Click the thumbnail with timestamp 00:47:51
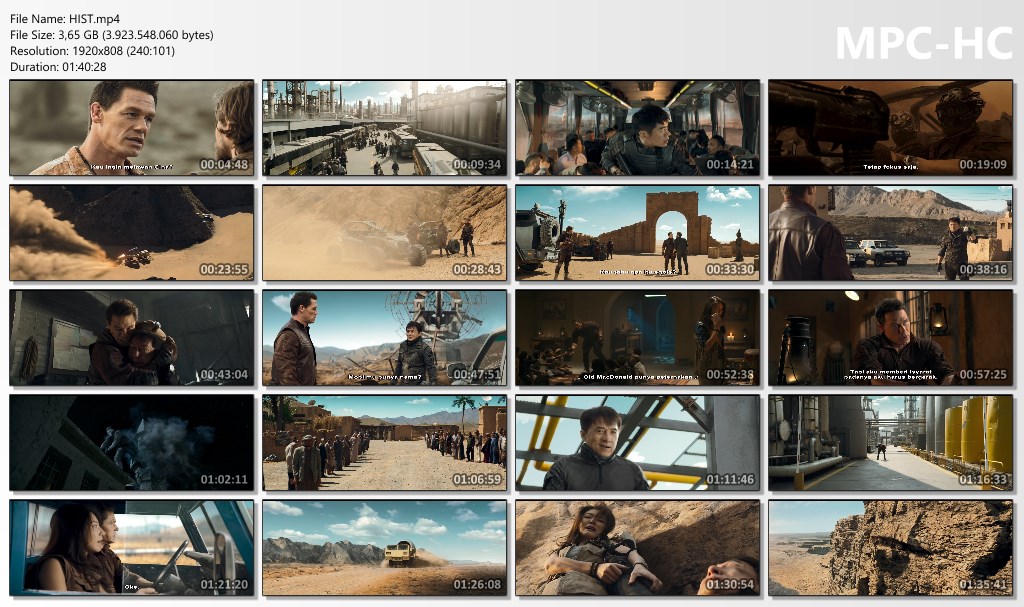Image resolution: width=1024 pixels, height=607 pixels. point(385,338)
